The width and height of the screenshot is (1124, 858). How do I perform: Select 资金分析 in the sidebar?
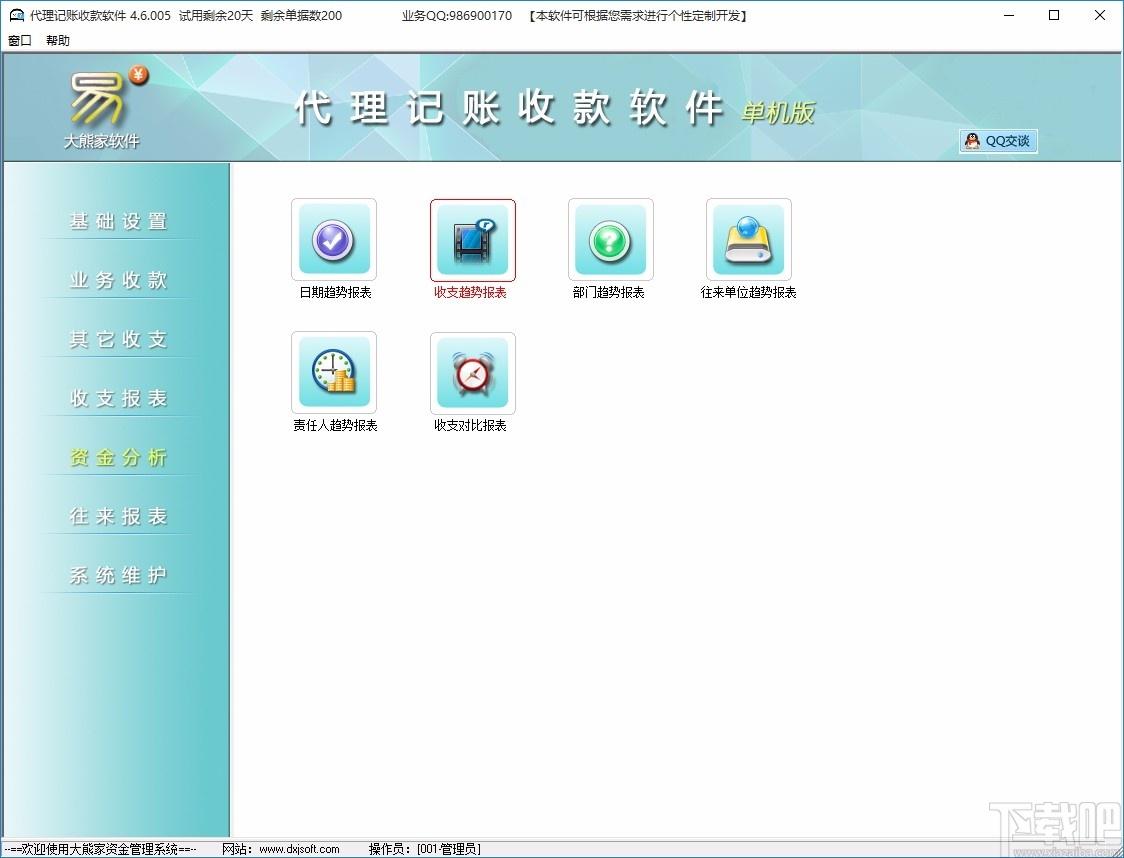tap(118, 457)
